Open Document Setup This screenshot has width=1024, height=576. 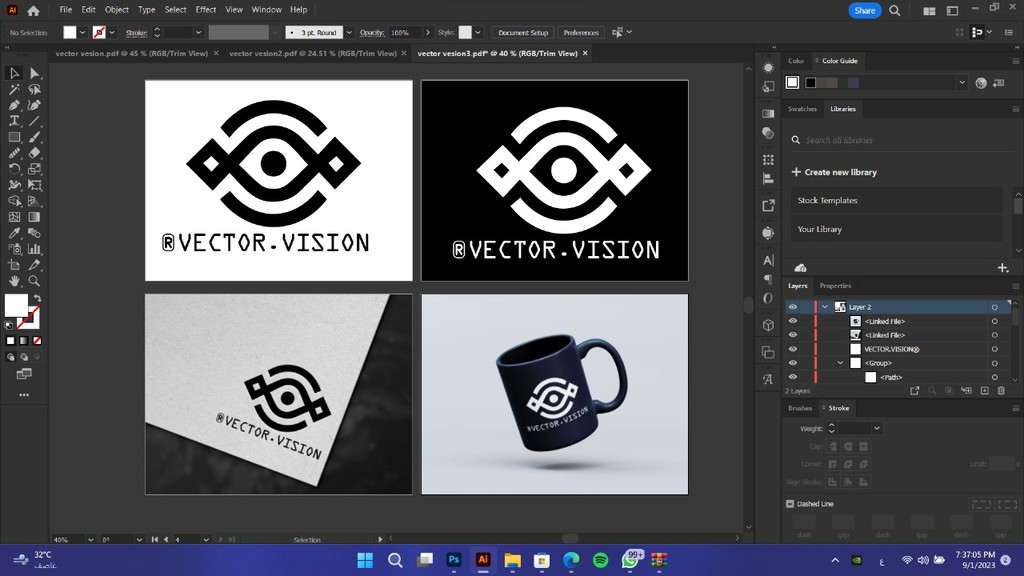pos(523,32)
